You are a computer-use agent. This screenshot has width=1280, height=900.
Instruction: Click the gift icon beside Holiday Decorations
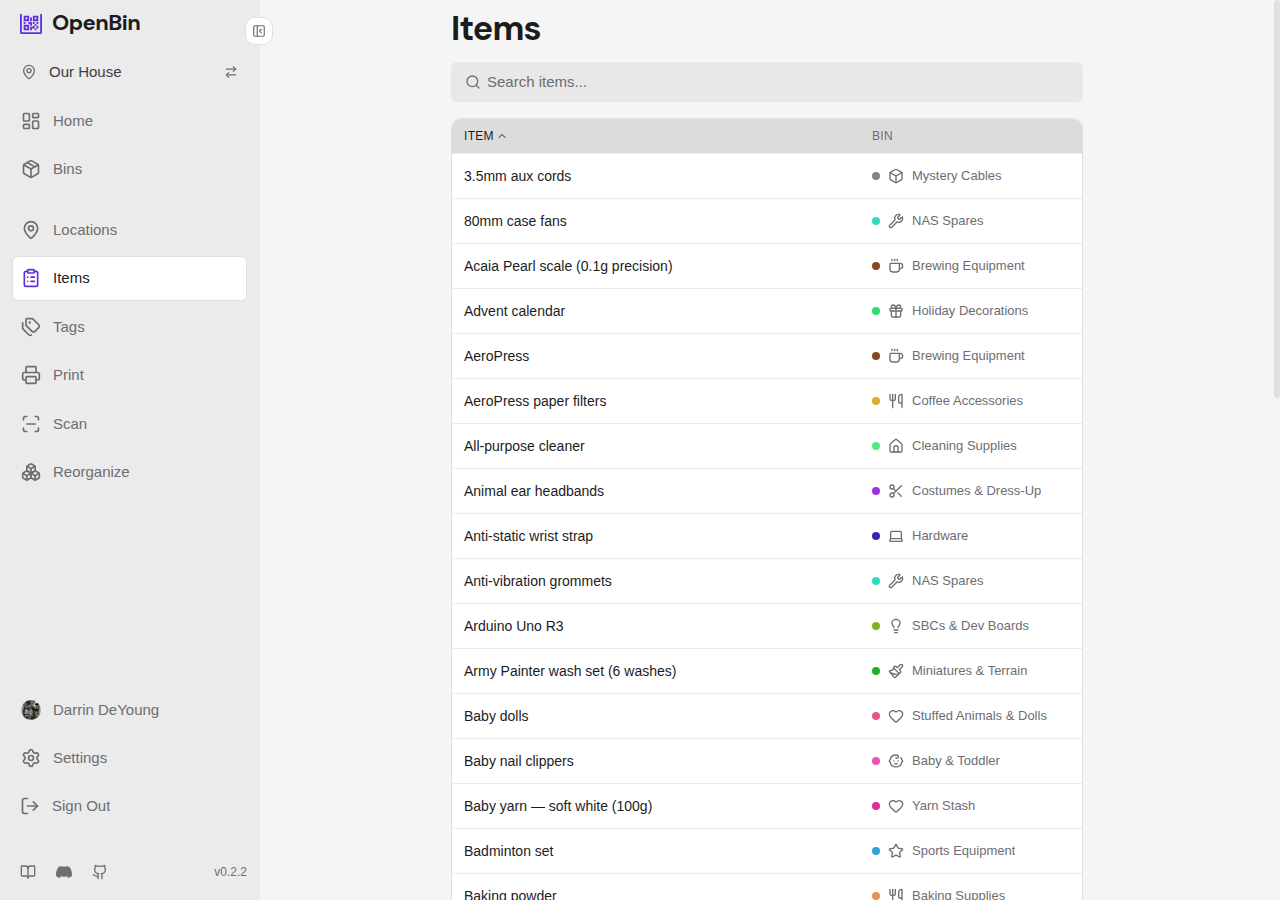pyautogui.click(x=895, y=310)
